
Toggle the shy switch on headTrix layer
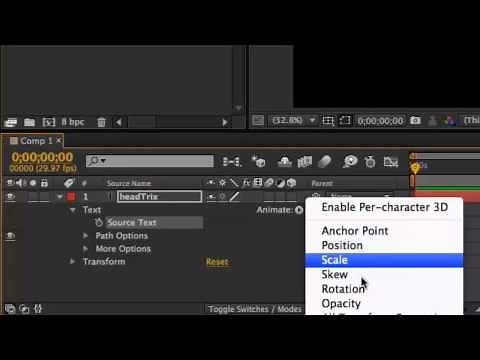211,197
